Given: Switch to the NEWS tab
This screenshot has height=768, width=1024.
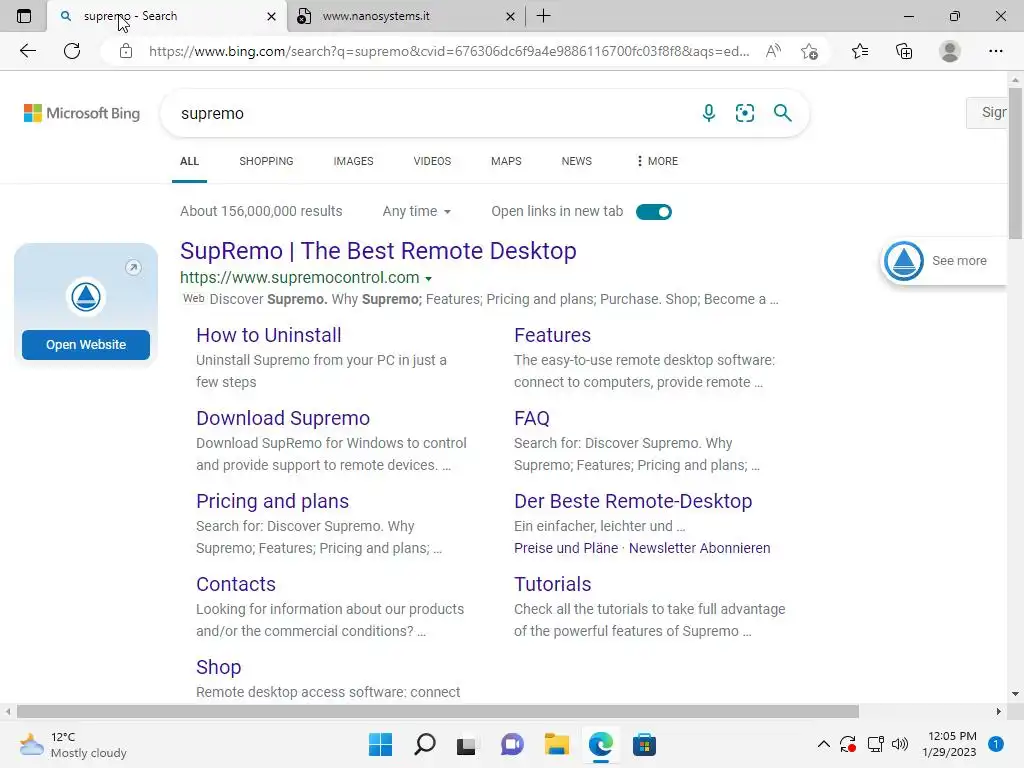Looking at the screenshot, I should point(577,161).
